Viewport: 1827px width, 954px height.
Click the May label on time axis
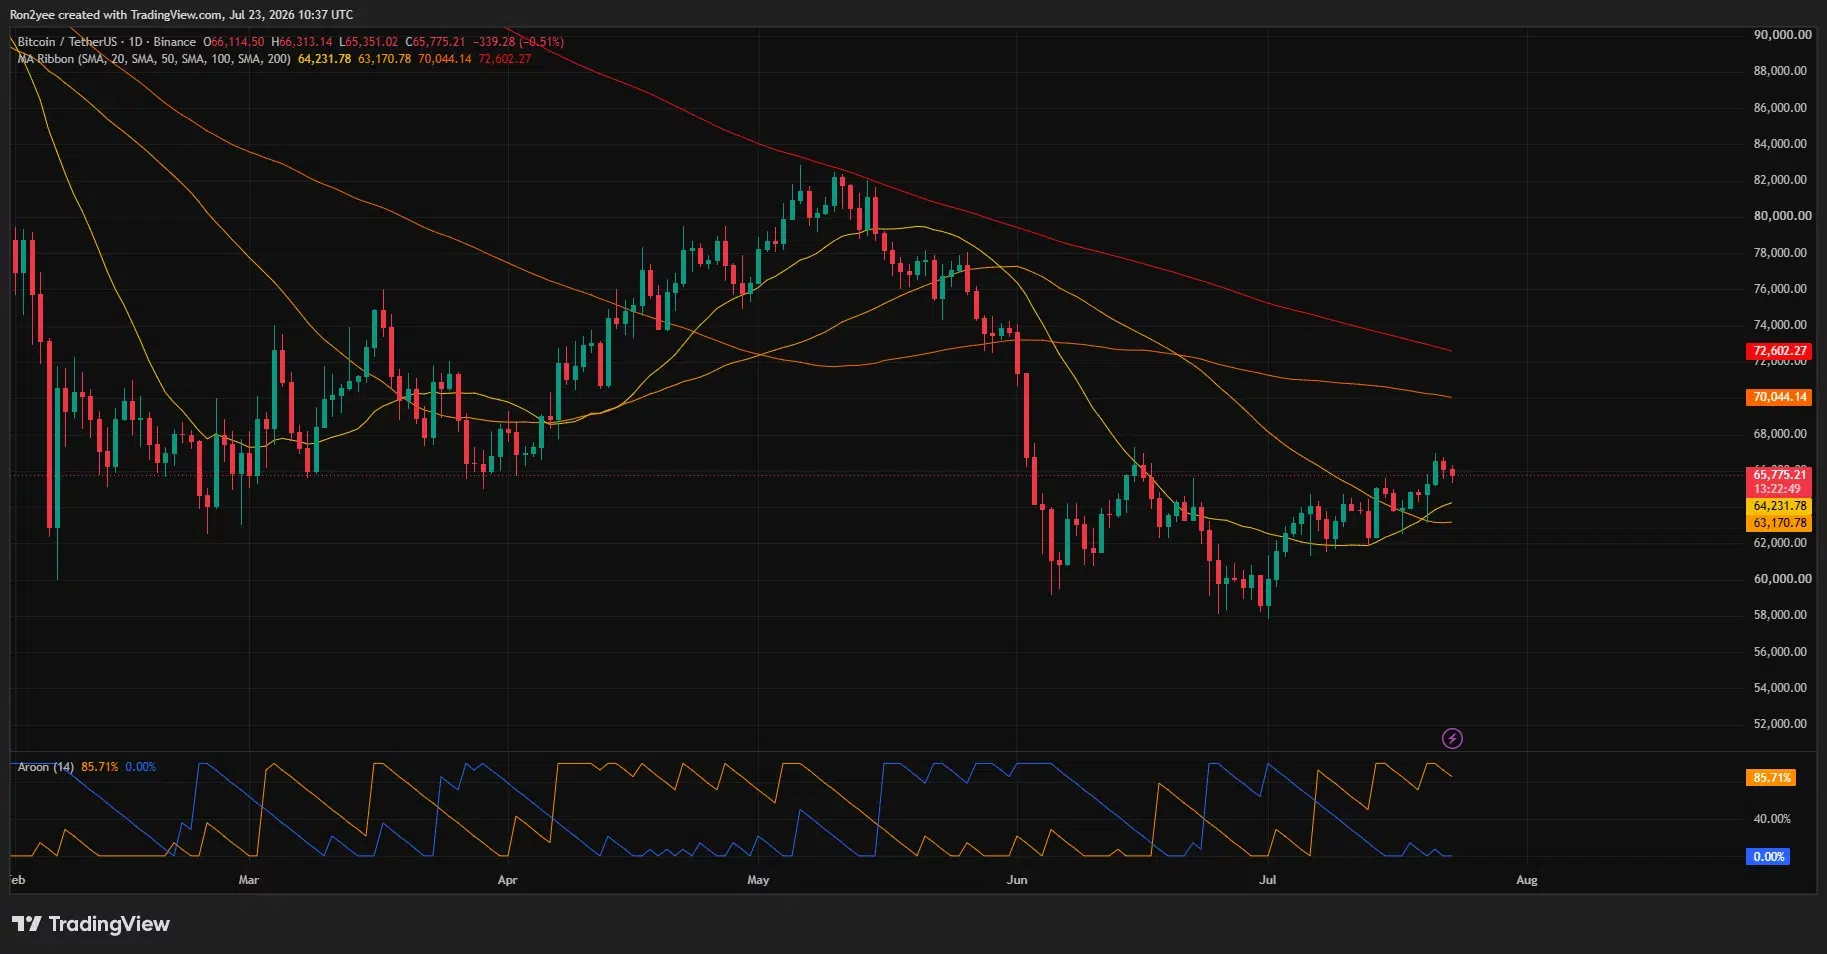tap(758, 880)
